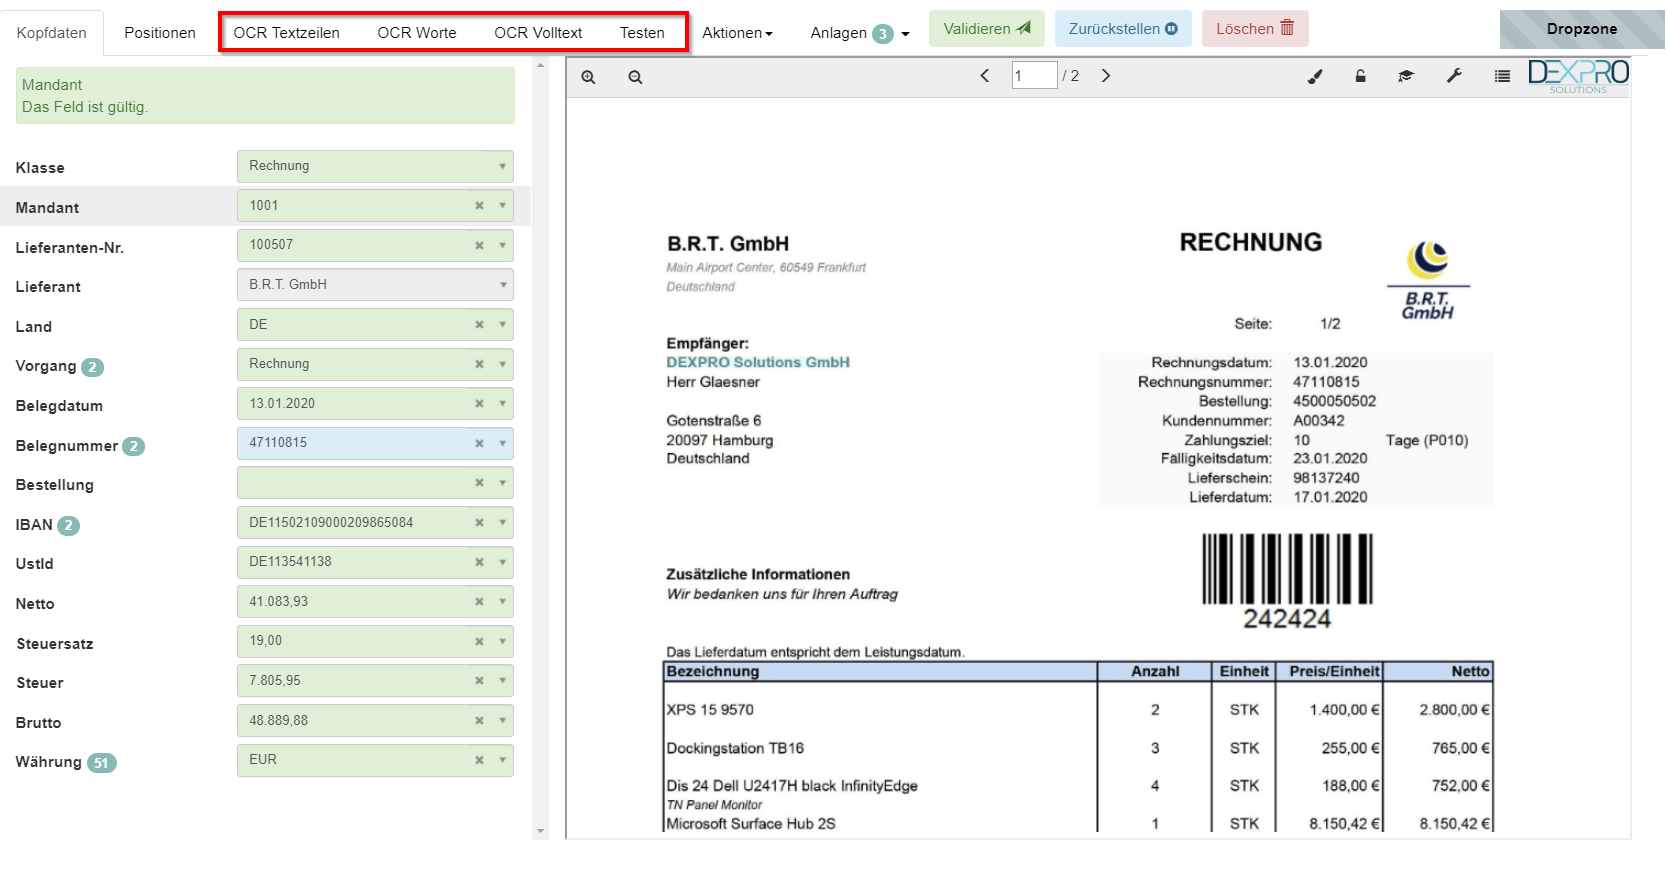The height and width of the screenshot is (880, 1666).
Task: Open the OCR Textzeilen tab
Action: tap(287, 33)
